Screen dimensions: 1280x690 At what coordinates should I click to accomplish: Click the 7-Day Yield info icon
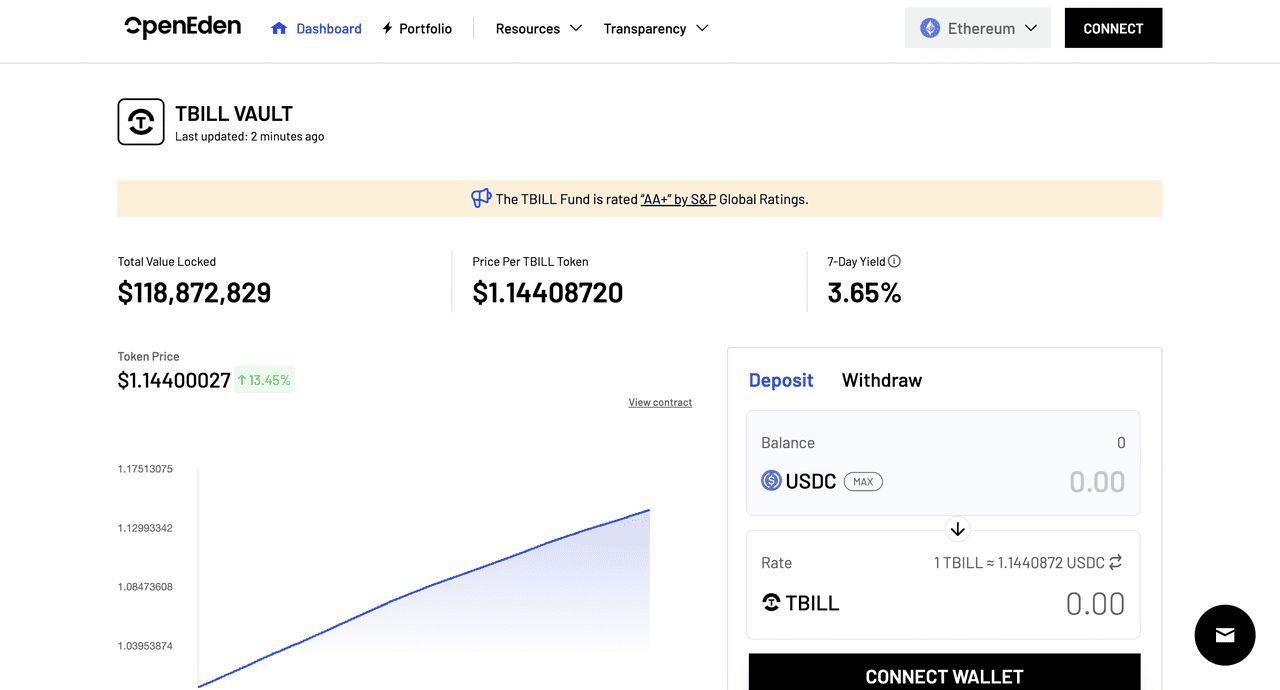894,261
